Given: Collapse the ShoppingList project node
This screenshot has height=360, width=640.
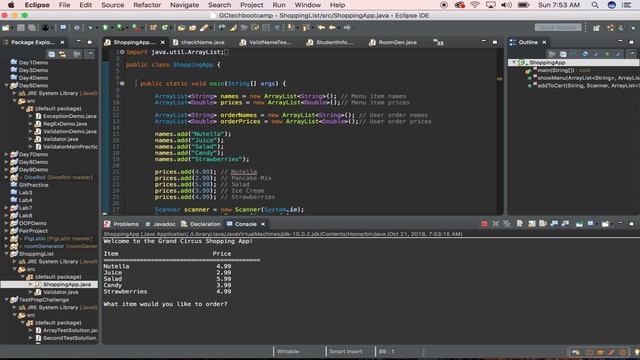Looking at the screenshot, I should [7, 254].
